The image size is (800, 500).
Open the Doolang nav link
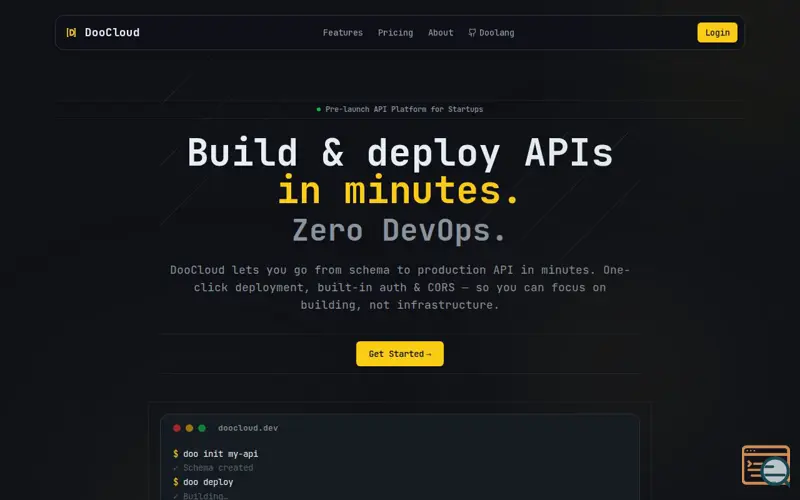(491, 33)
